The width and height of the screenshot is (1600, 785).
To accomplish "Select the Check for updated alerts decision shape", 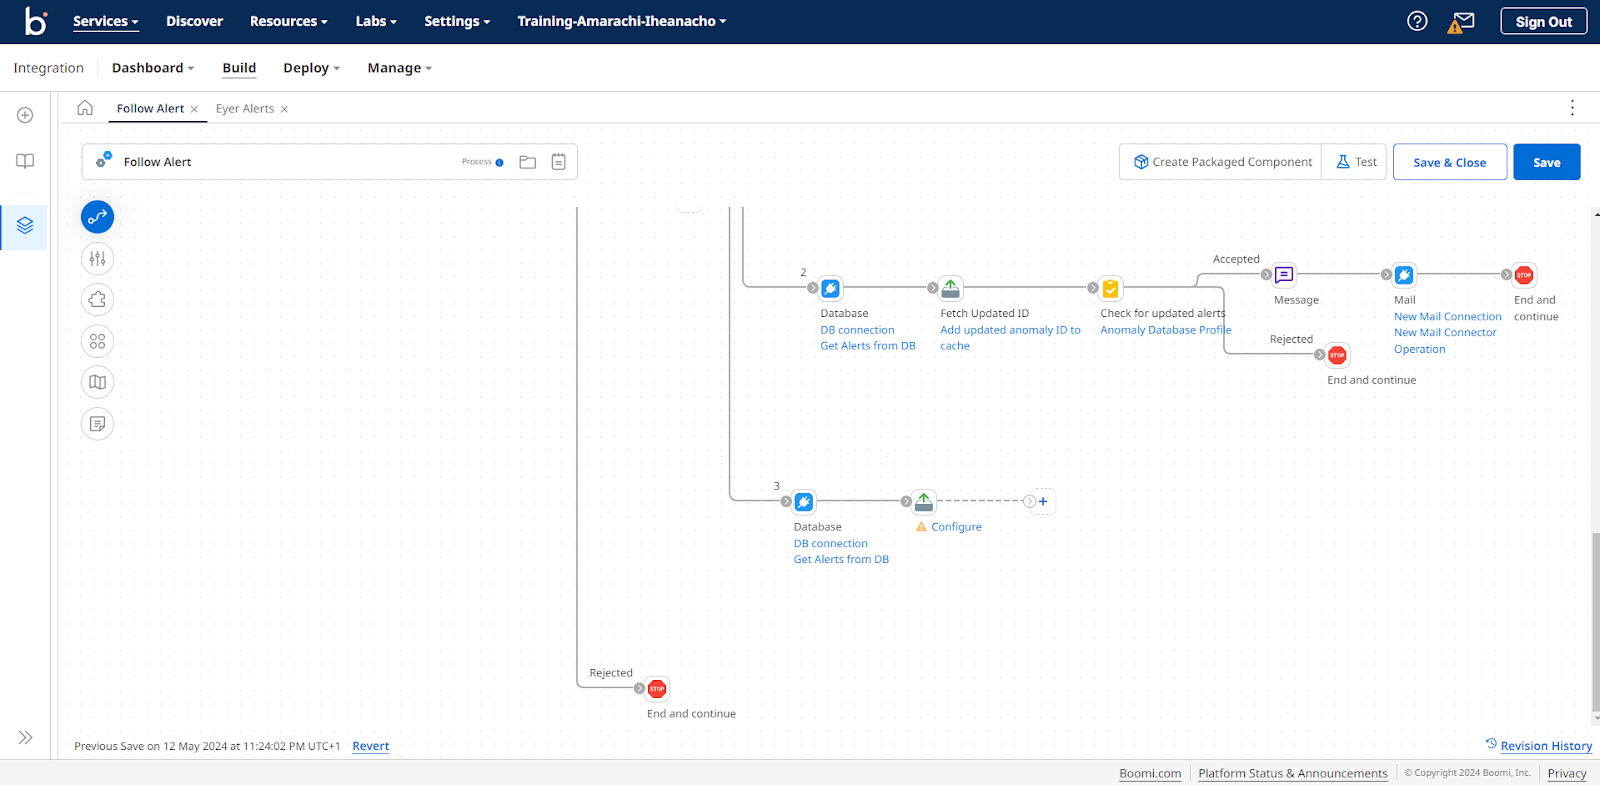I will (1111, 288).
